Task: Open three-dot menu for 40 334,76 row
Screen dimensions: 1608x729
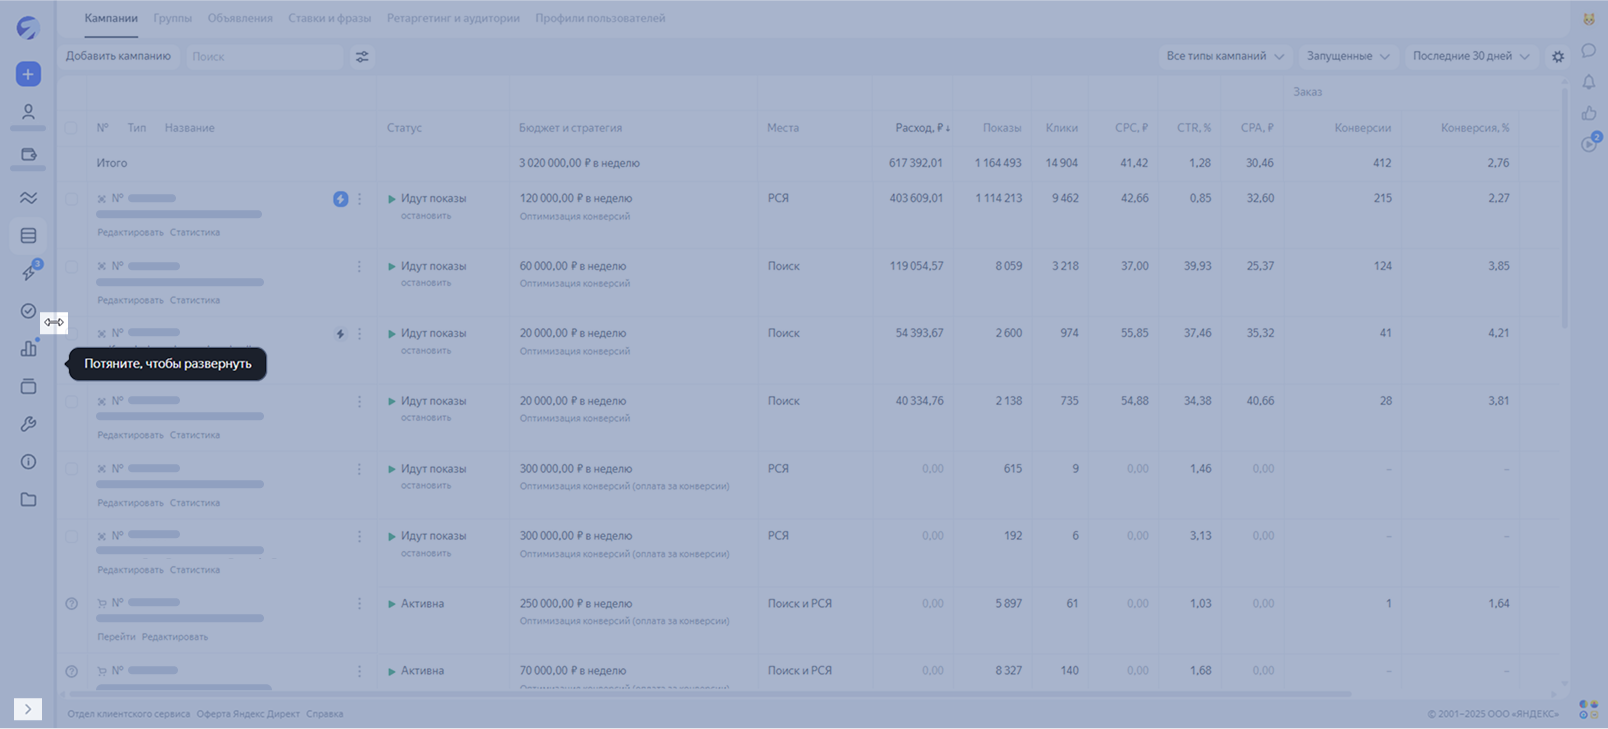Action: tap(360, 402)
